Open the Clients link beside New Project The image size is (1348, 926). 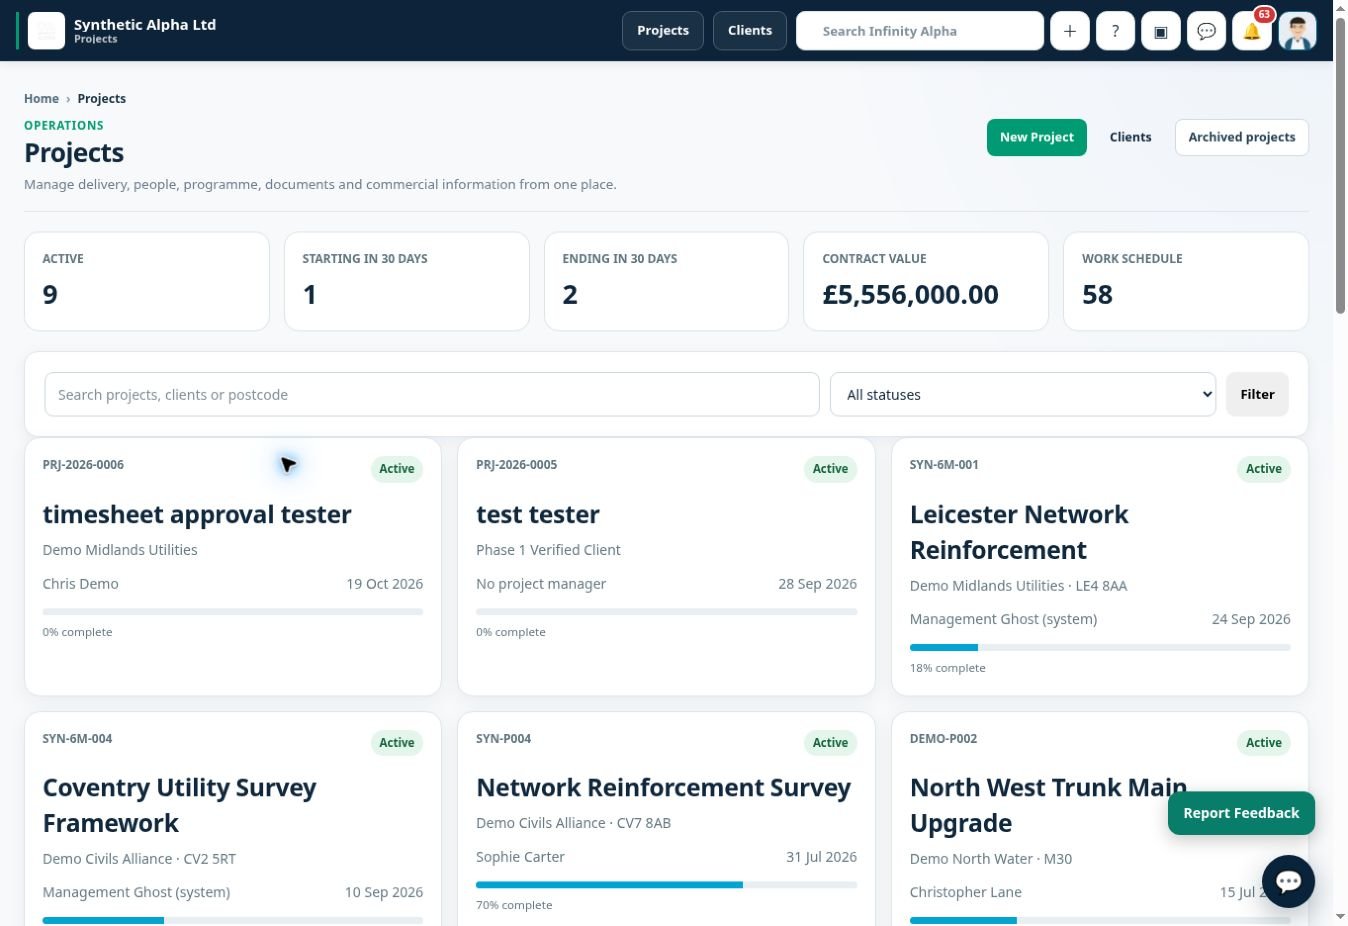[x=1130, y=137]
